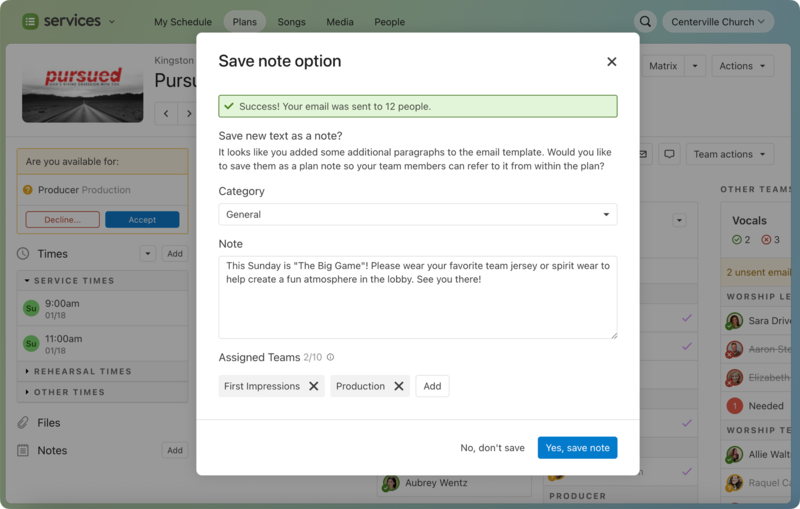Remove the First Impressions team tag
This screenshot has width=800, height=509.
(x=313, y=386)
